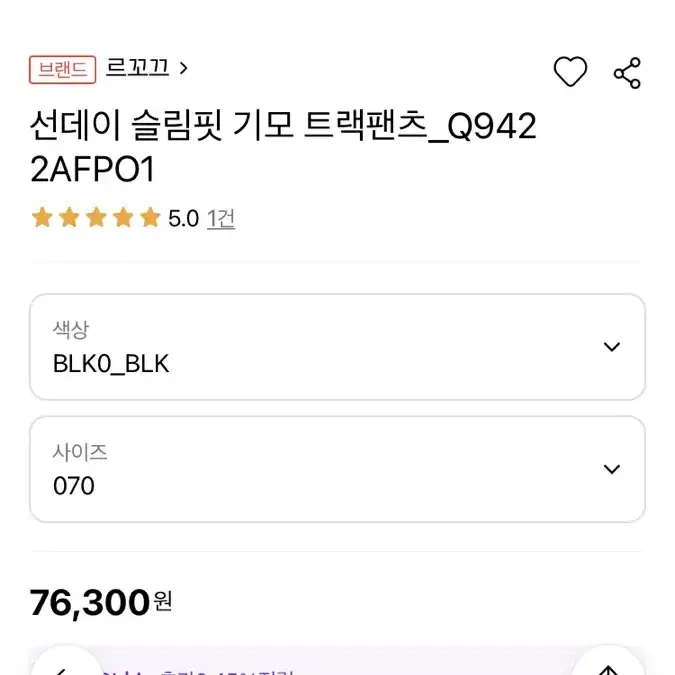Tap the scroll-to-top arrow button

pos(608,663)
